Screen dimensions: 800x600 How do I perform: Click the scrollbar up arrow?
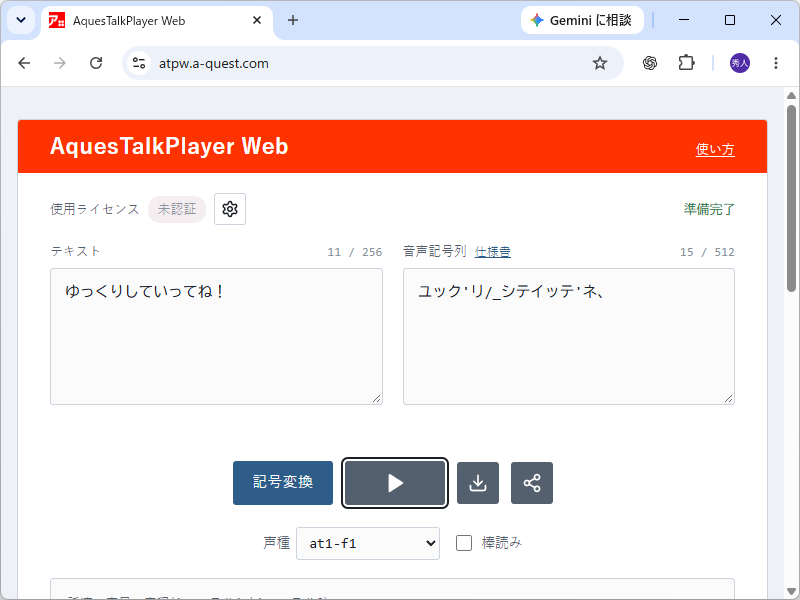tap(791, 95)
